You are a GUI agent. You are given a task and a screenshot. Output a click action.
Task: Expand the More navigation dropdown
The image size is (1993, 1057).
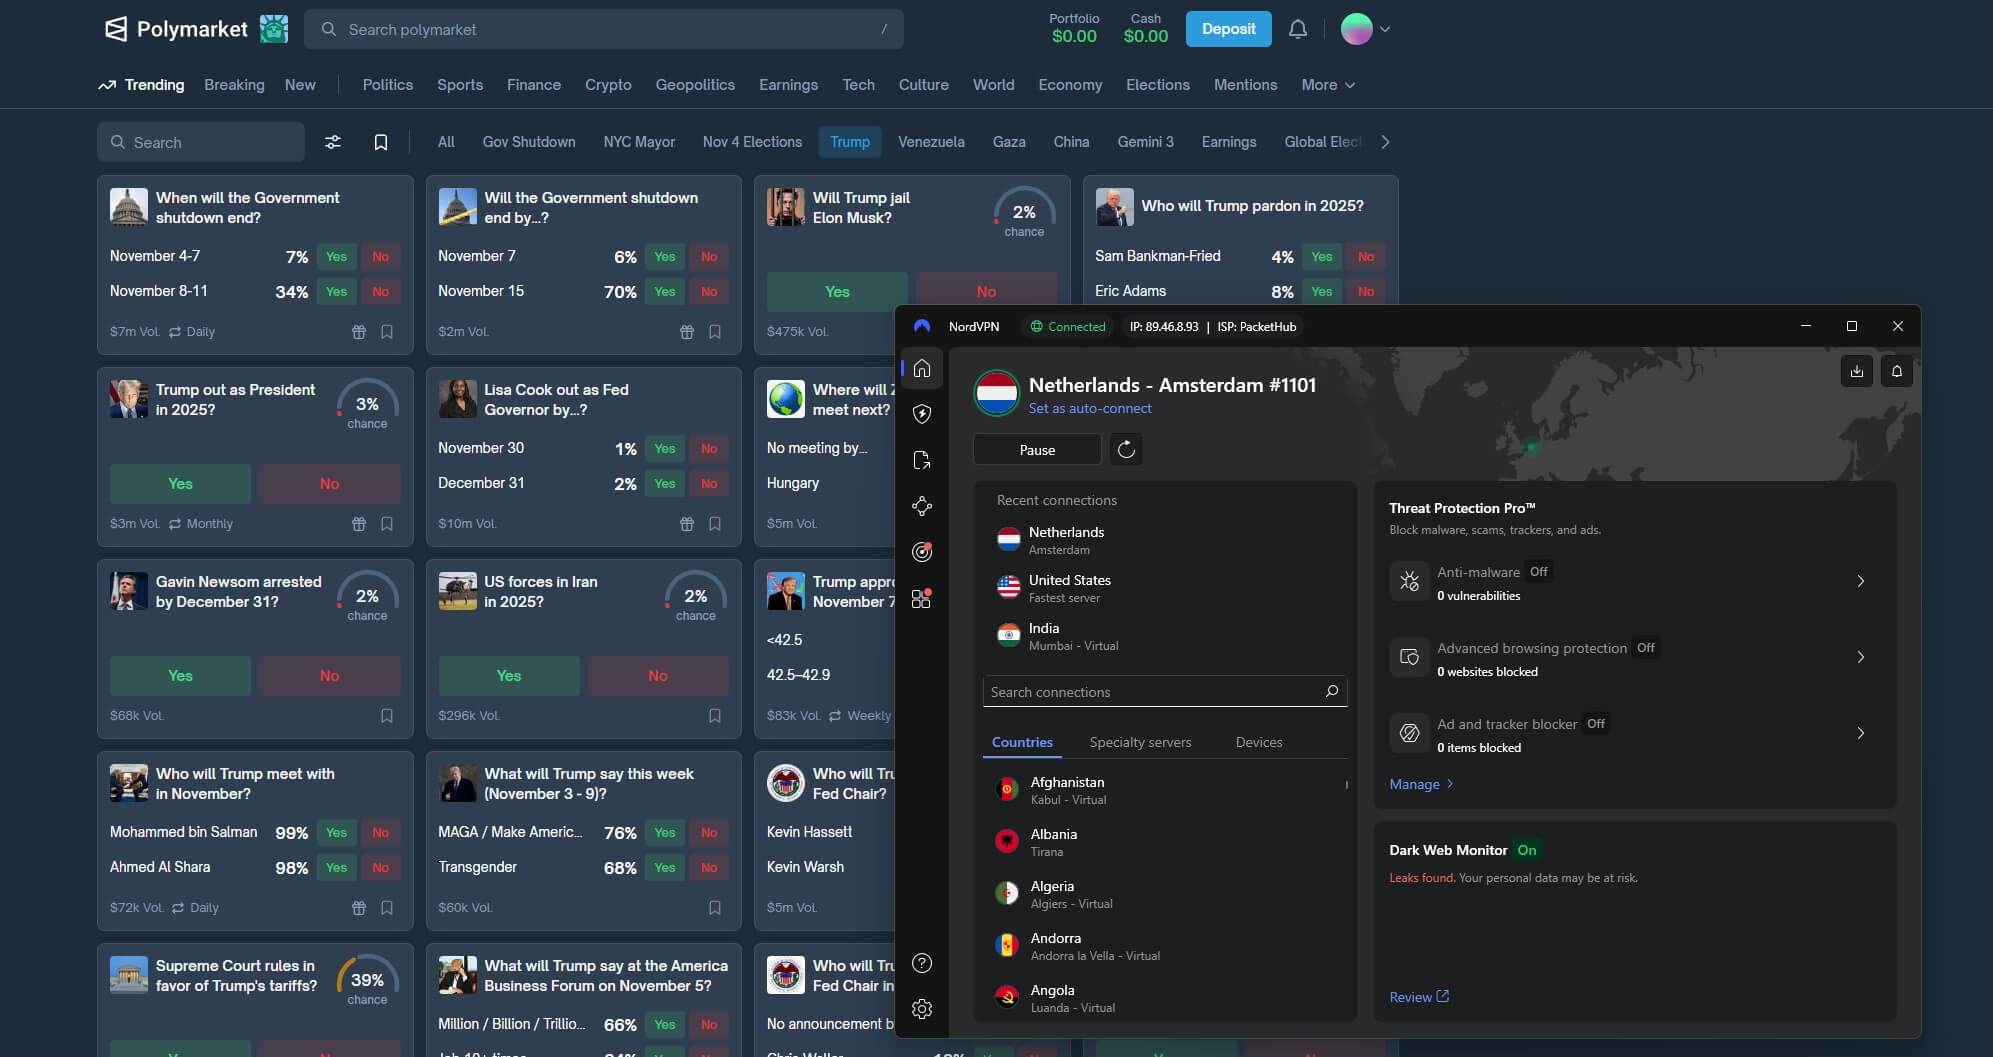click(1327, 85)
